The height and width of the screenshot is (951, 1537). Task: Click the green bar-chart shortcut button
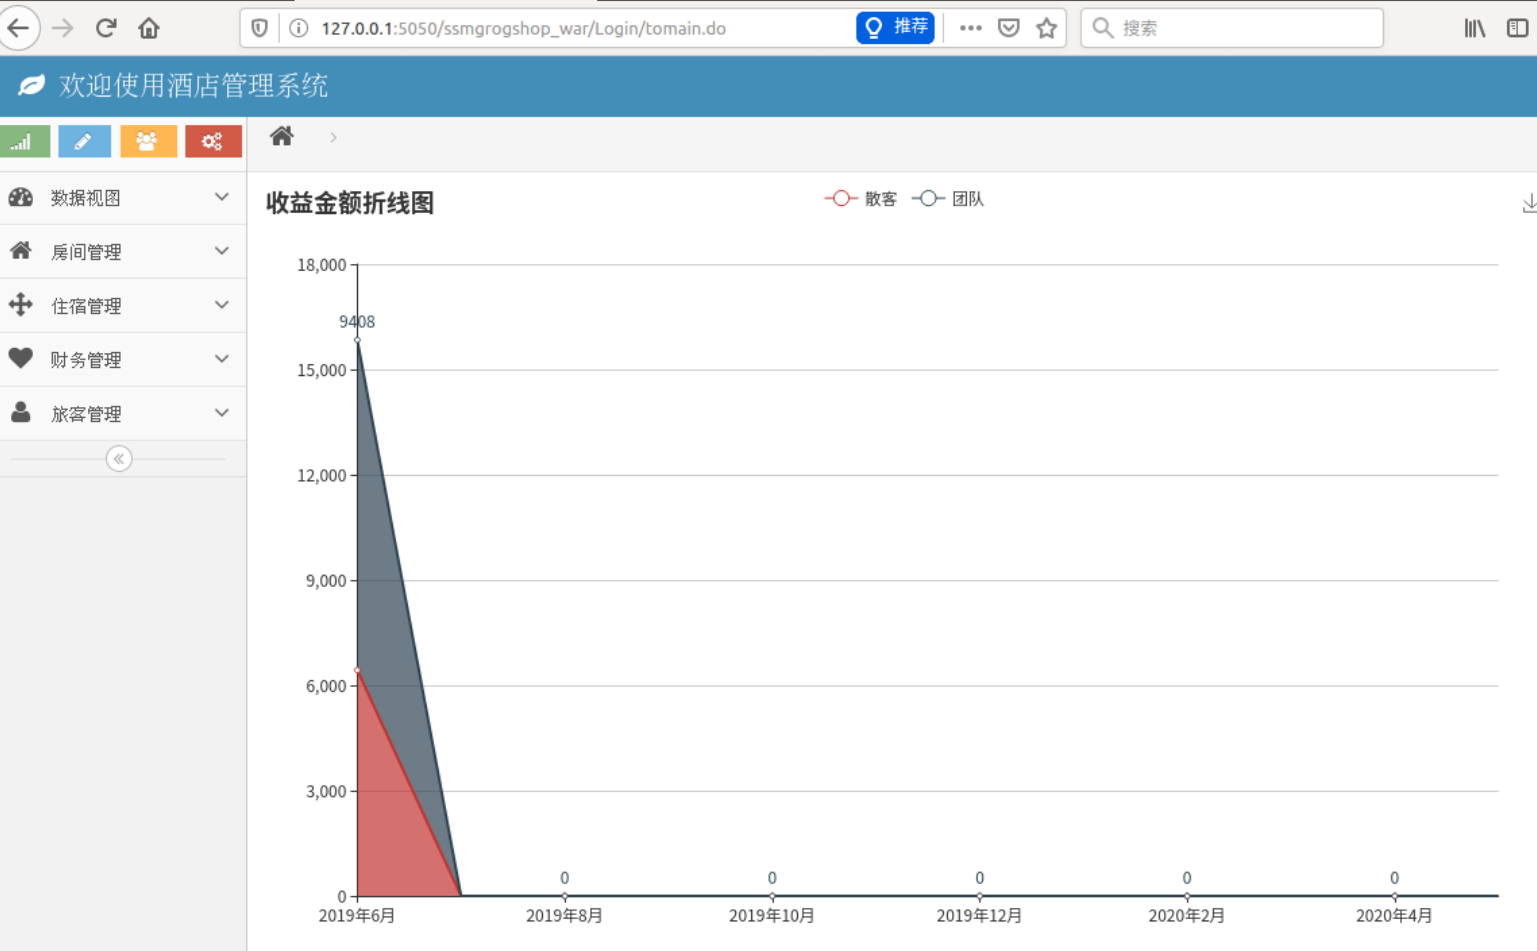pos(24,141)
